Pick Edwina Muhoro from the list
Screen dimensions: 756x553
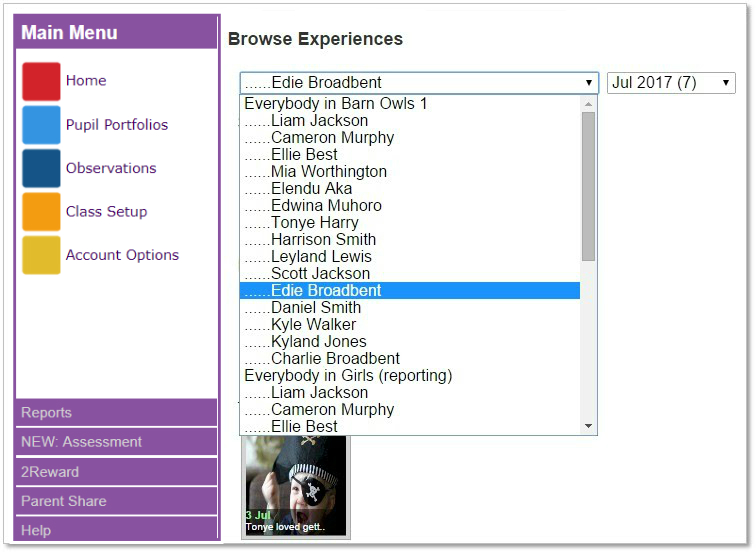(x=410, y=205)
